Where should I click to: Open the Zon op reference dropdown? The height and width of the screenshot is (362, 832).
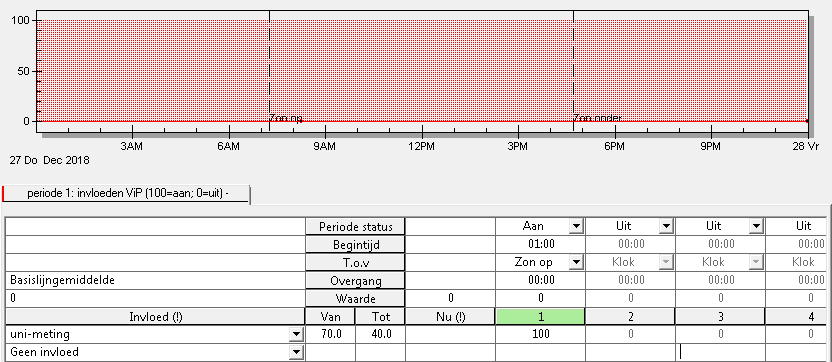click(x=576, y=262)
